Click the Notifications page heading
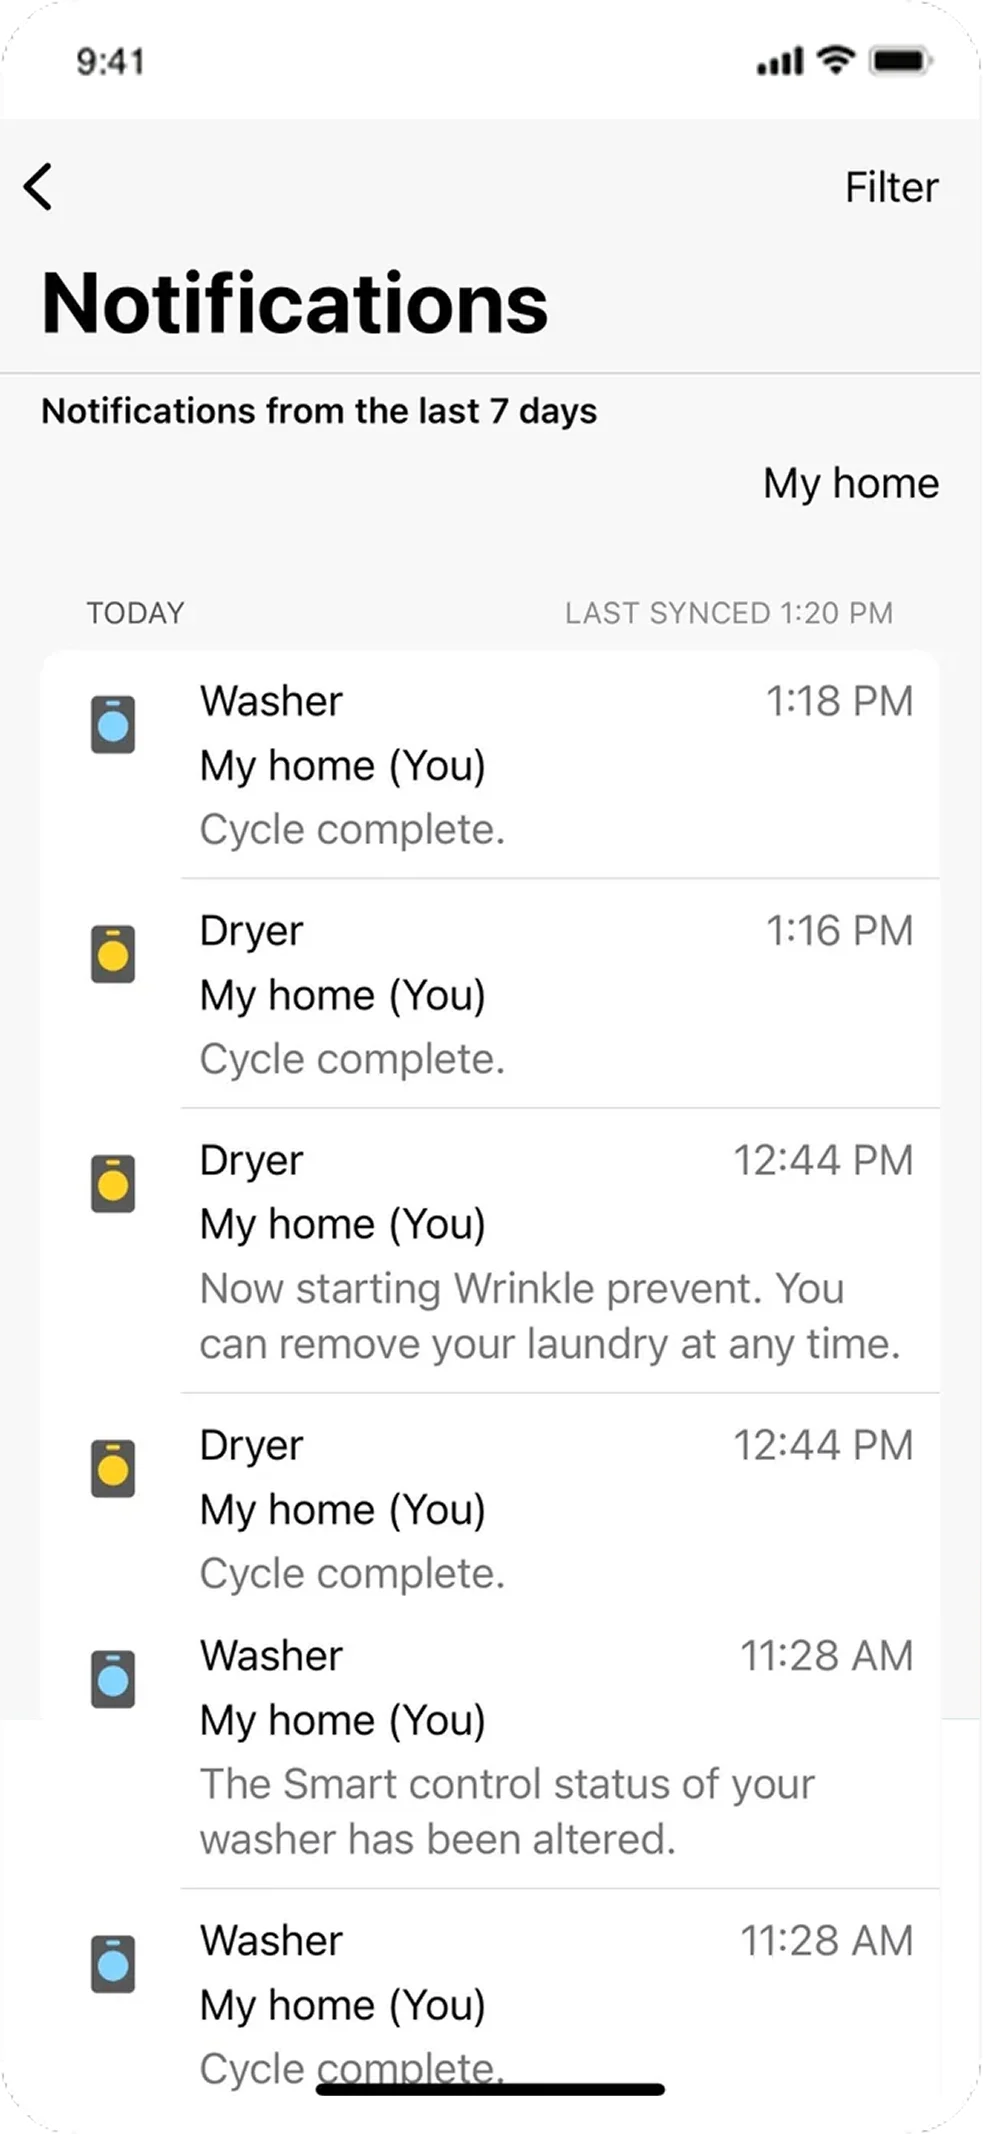The image size is (983, 2134). point(295,303)
